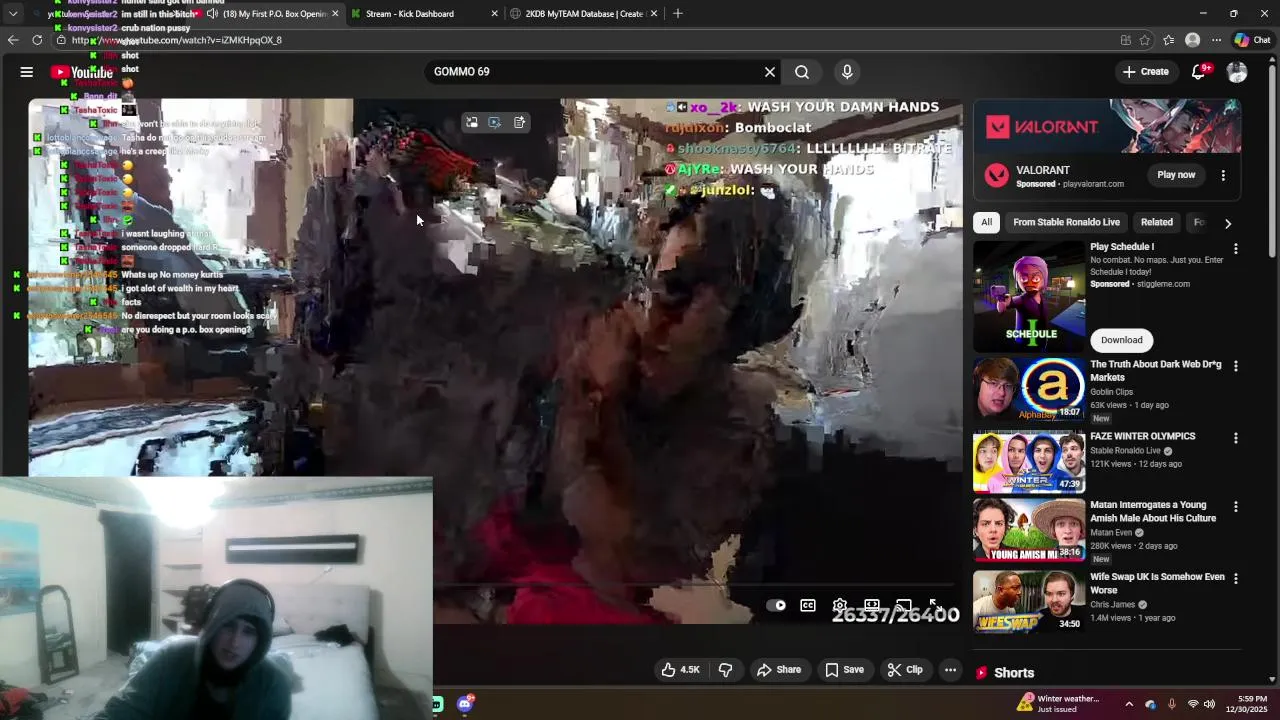Image resolution: width=1280 pixels, height=720 pixels.
Task: Open options for Dark Web Markets video
Action: click(1236, 366)
